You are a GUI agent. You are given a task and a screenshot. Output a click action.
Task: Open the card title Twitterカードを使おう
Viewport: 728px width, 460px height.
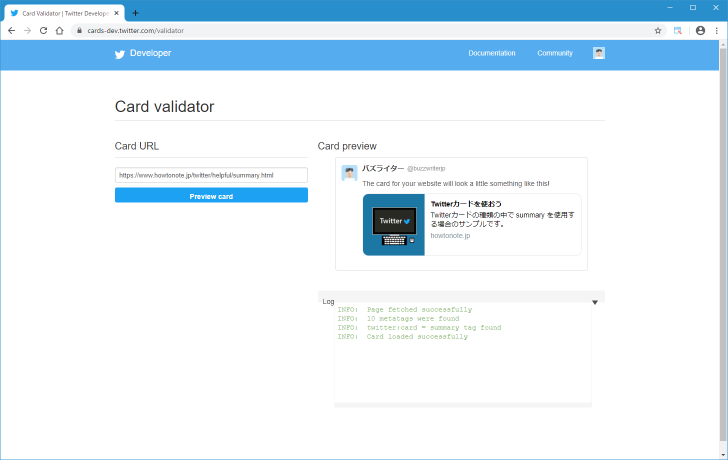(x=466, y=204)
